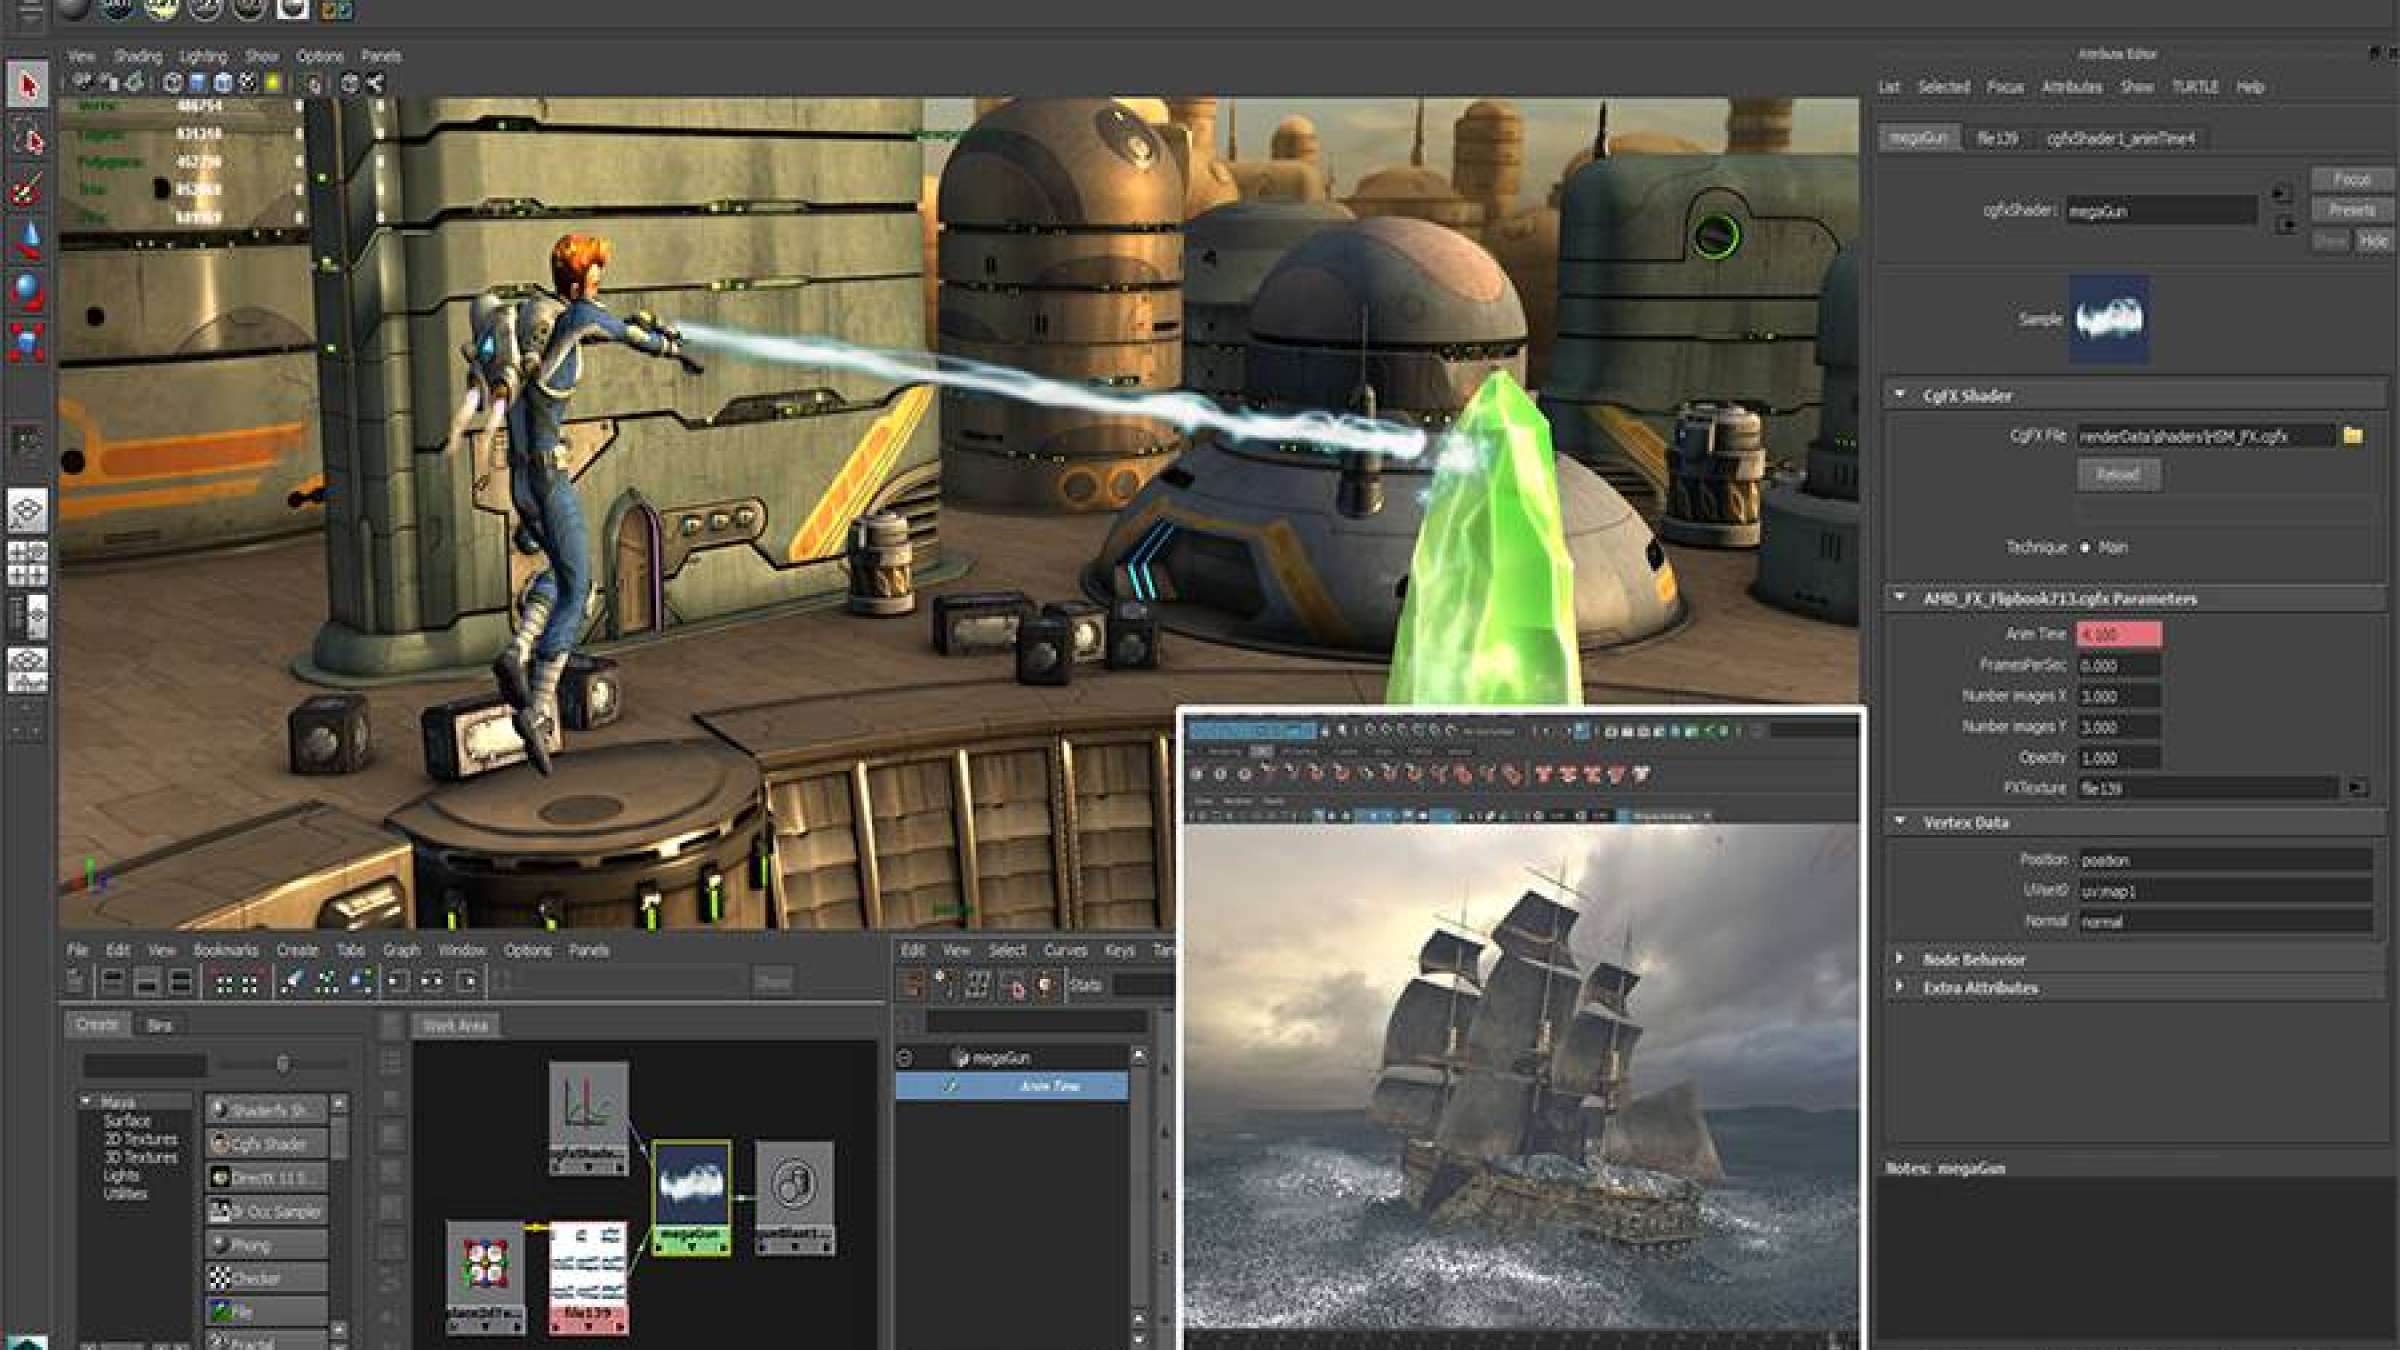Activate the Rotate tool sphere icon
This screenshot has height=1350, width=2400.
28,291
